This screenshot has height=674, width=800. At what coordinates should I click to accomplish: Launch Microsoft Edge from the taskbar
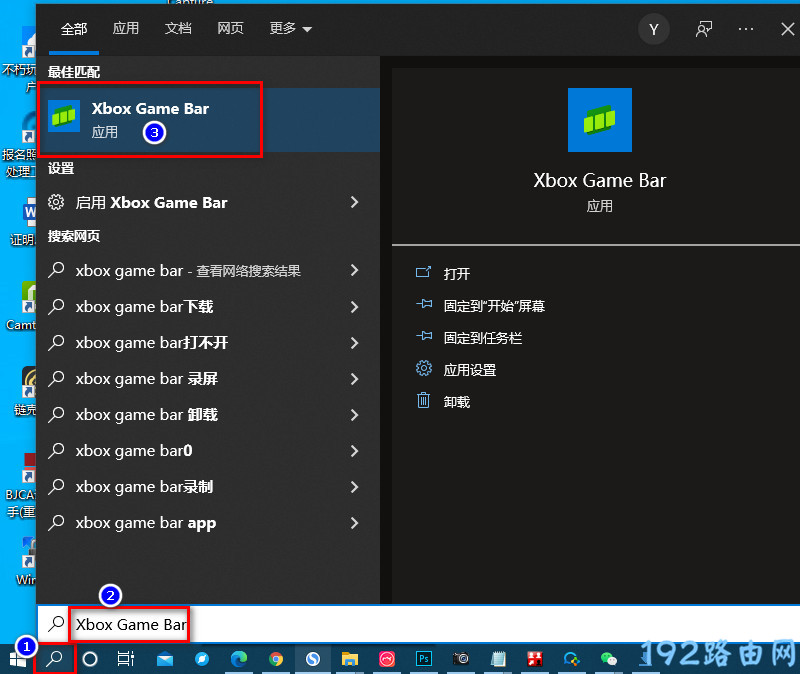tap(239, 658)
